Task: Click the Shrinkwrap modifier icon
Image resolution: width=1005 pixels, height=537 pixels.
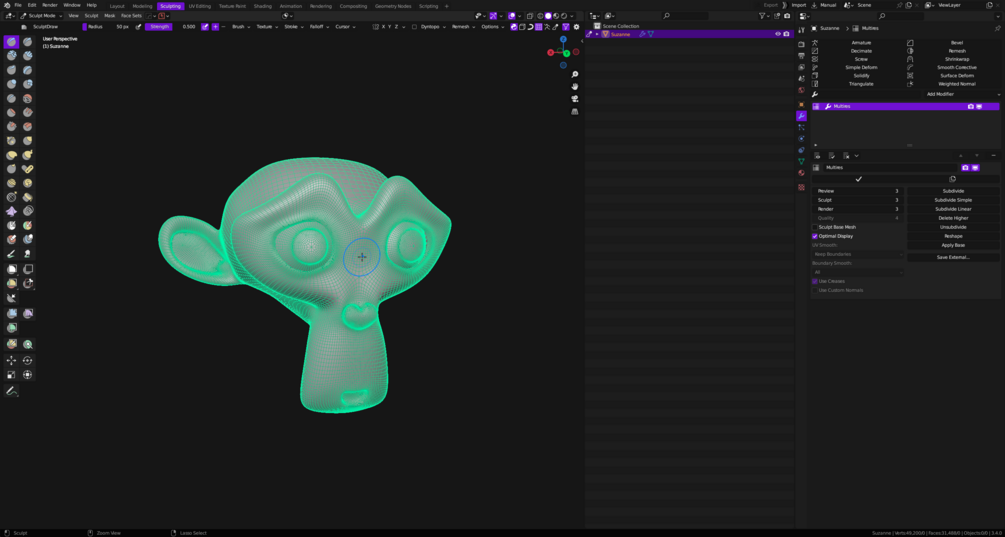Action: click(910, 59)
